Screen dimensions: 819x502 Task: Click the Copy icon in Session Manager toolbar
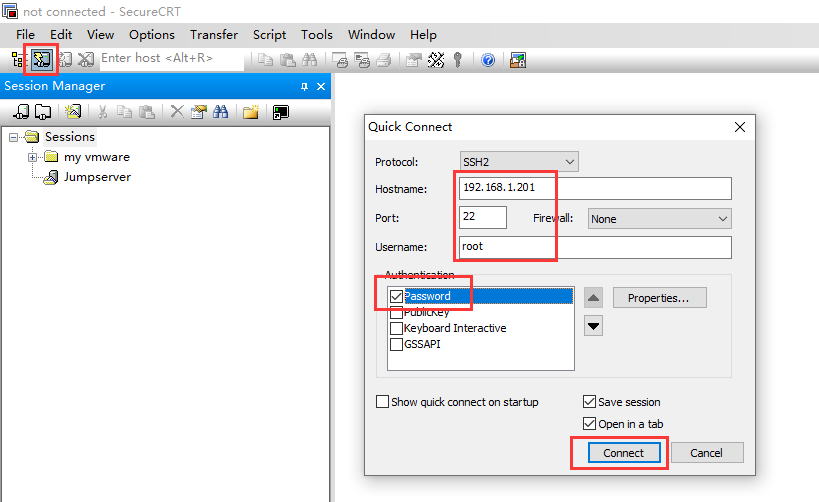click(x=124, y=112)
